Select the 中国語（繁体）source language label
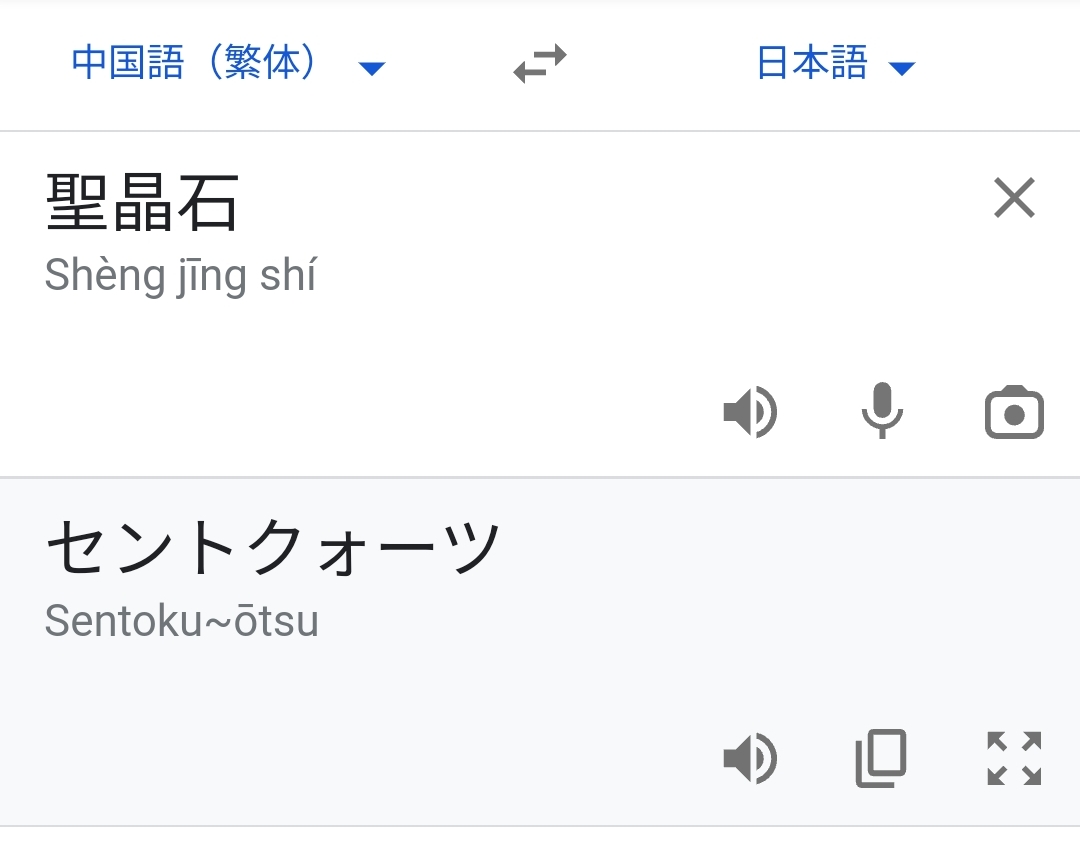This screenshot has width=1080, height=842. click(x=196, y=64)
